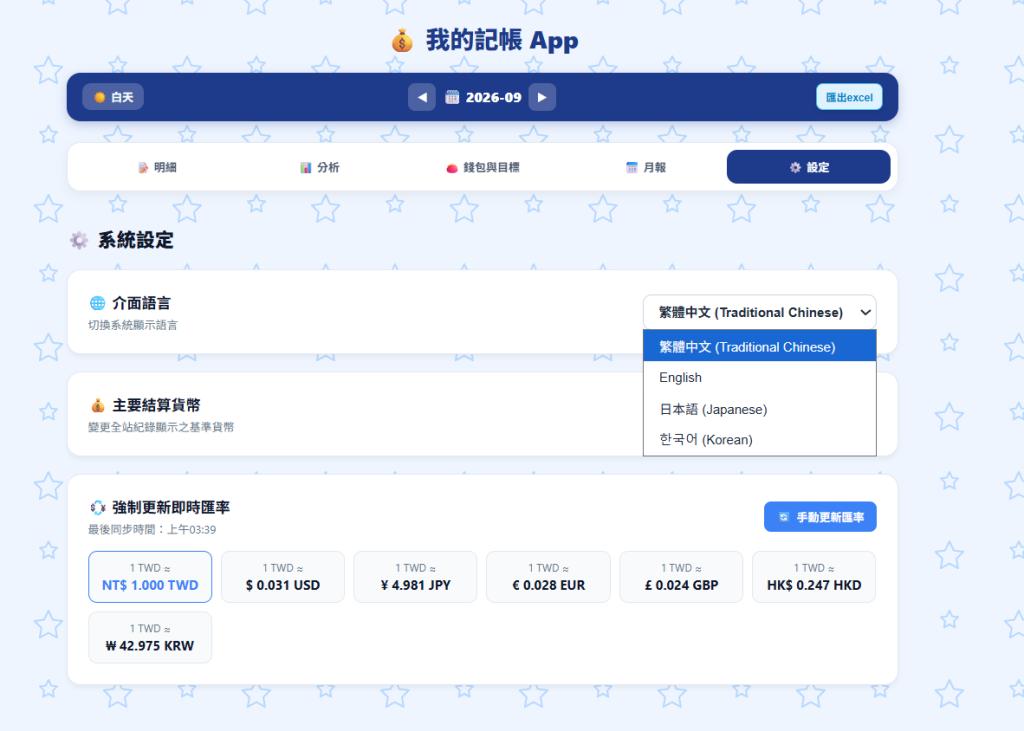
Task: Collapse the interface language dropdown
Action: pyautogui.click(x=760, y=312)
